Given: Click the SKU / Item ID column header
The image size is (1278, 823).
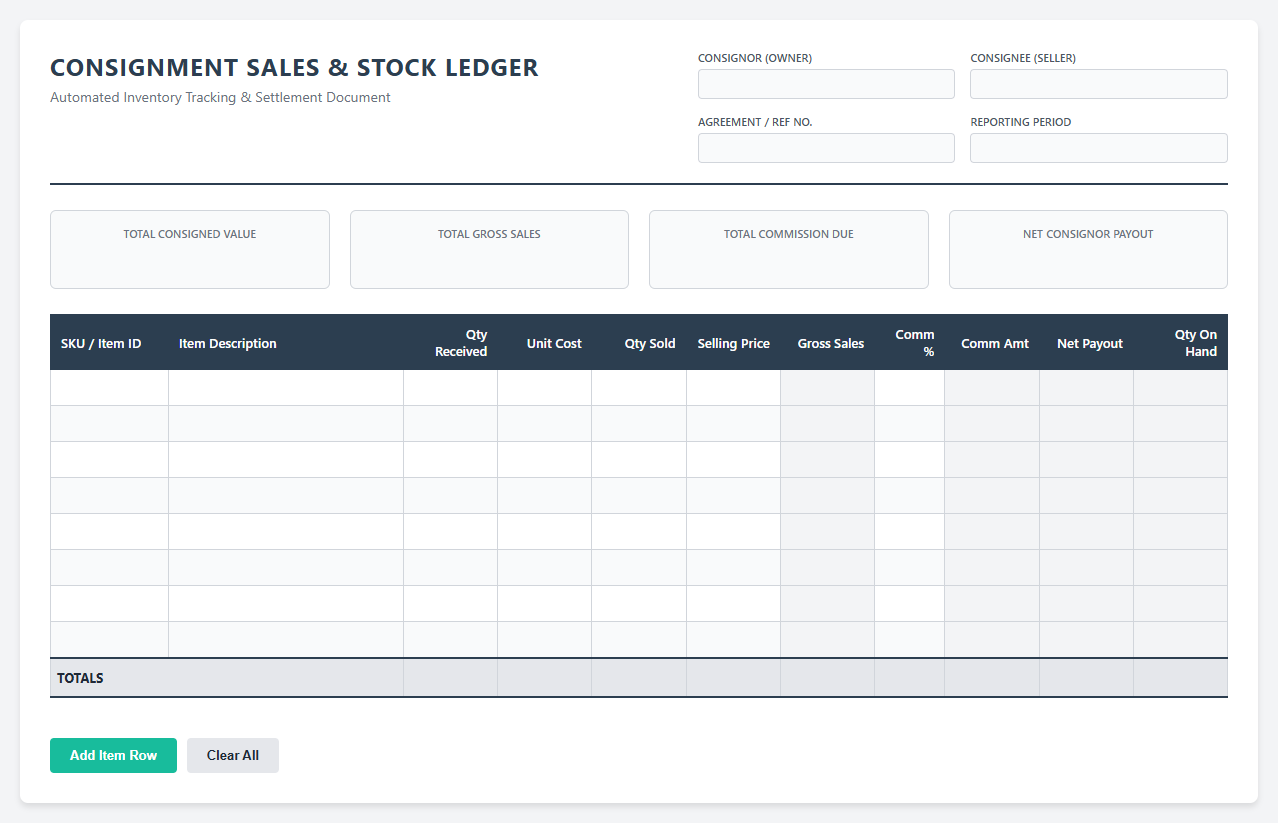Looking at the screenshot, I should 109,343.
